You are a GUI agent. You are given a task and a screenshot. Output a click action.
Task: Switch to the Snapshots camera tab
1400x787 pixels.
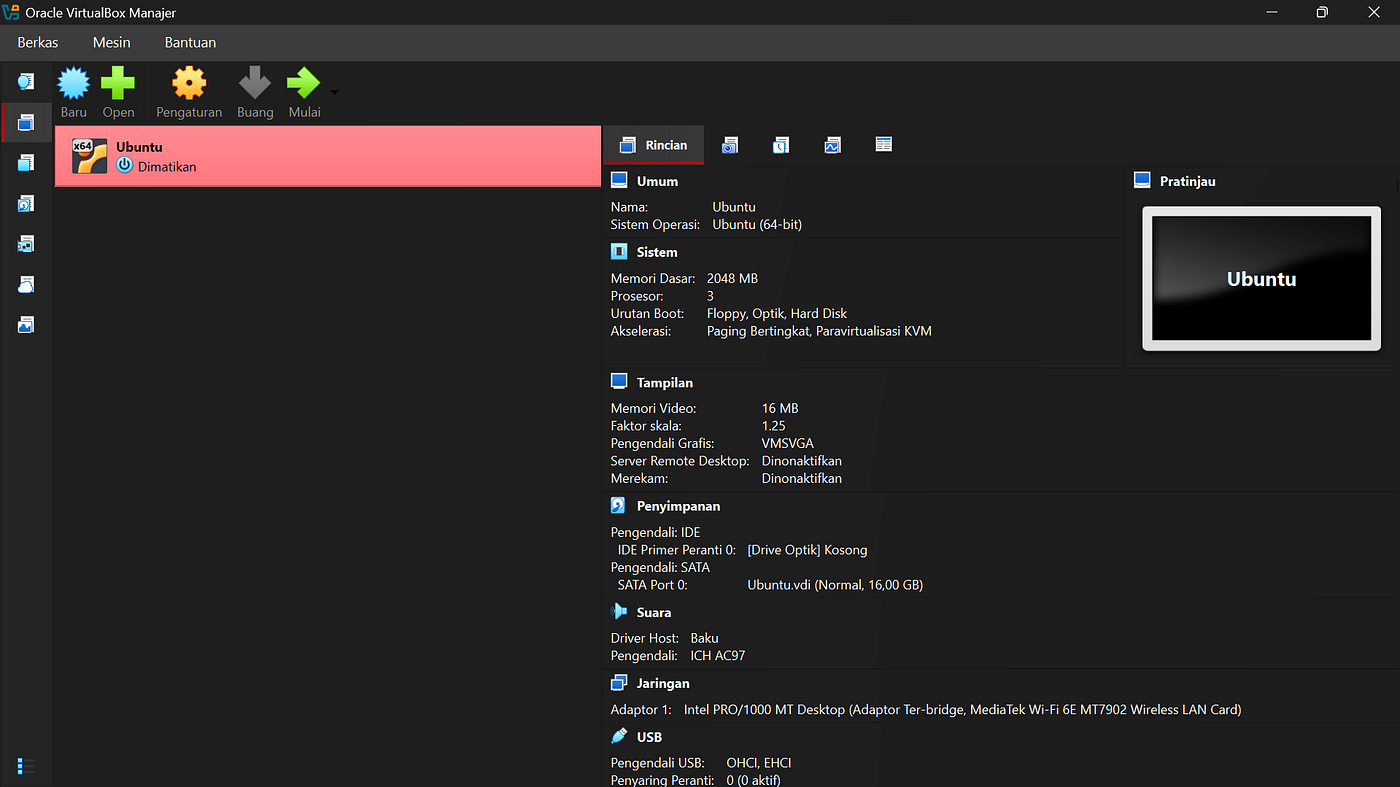click(730, 145)
